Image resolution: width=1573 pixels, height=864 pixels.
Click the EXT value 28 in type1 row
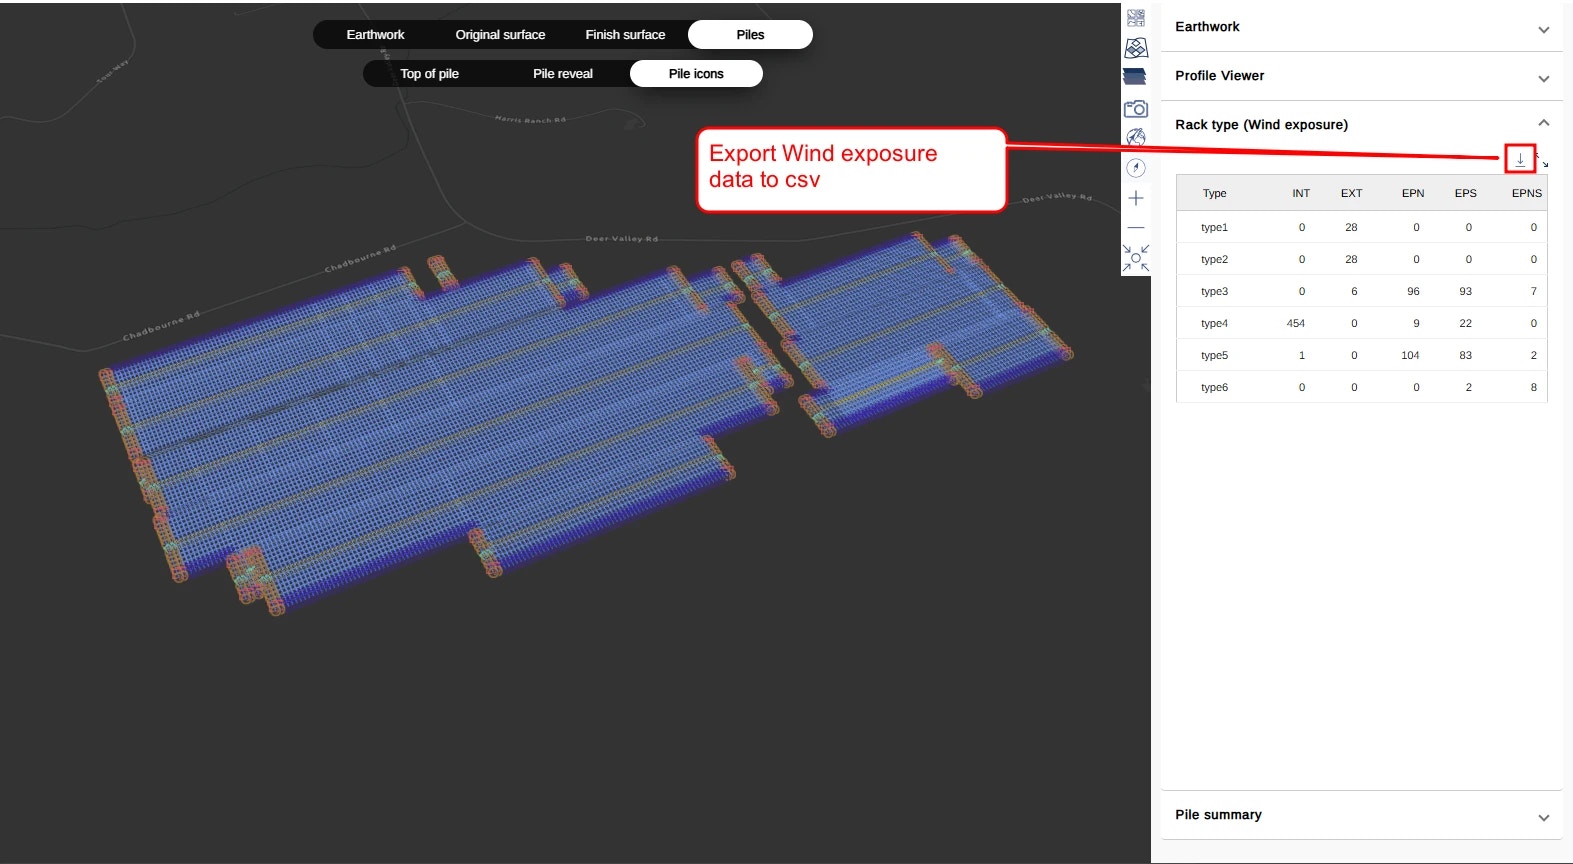[x=1351, y=227]
